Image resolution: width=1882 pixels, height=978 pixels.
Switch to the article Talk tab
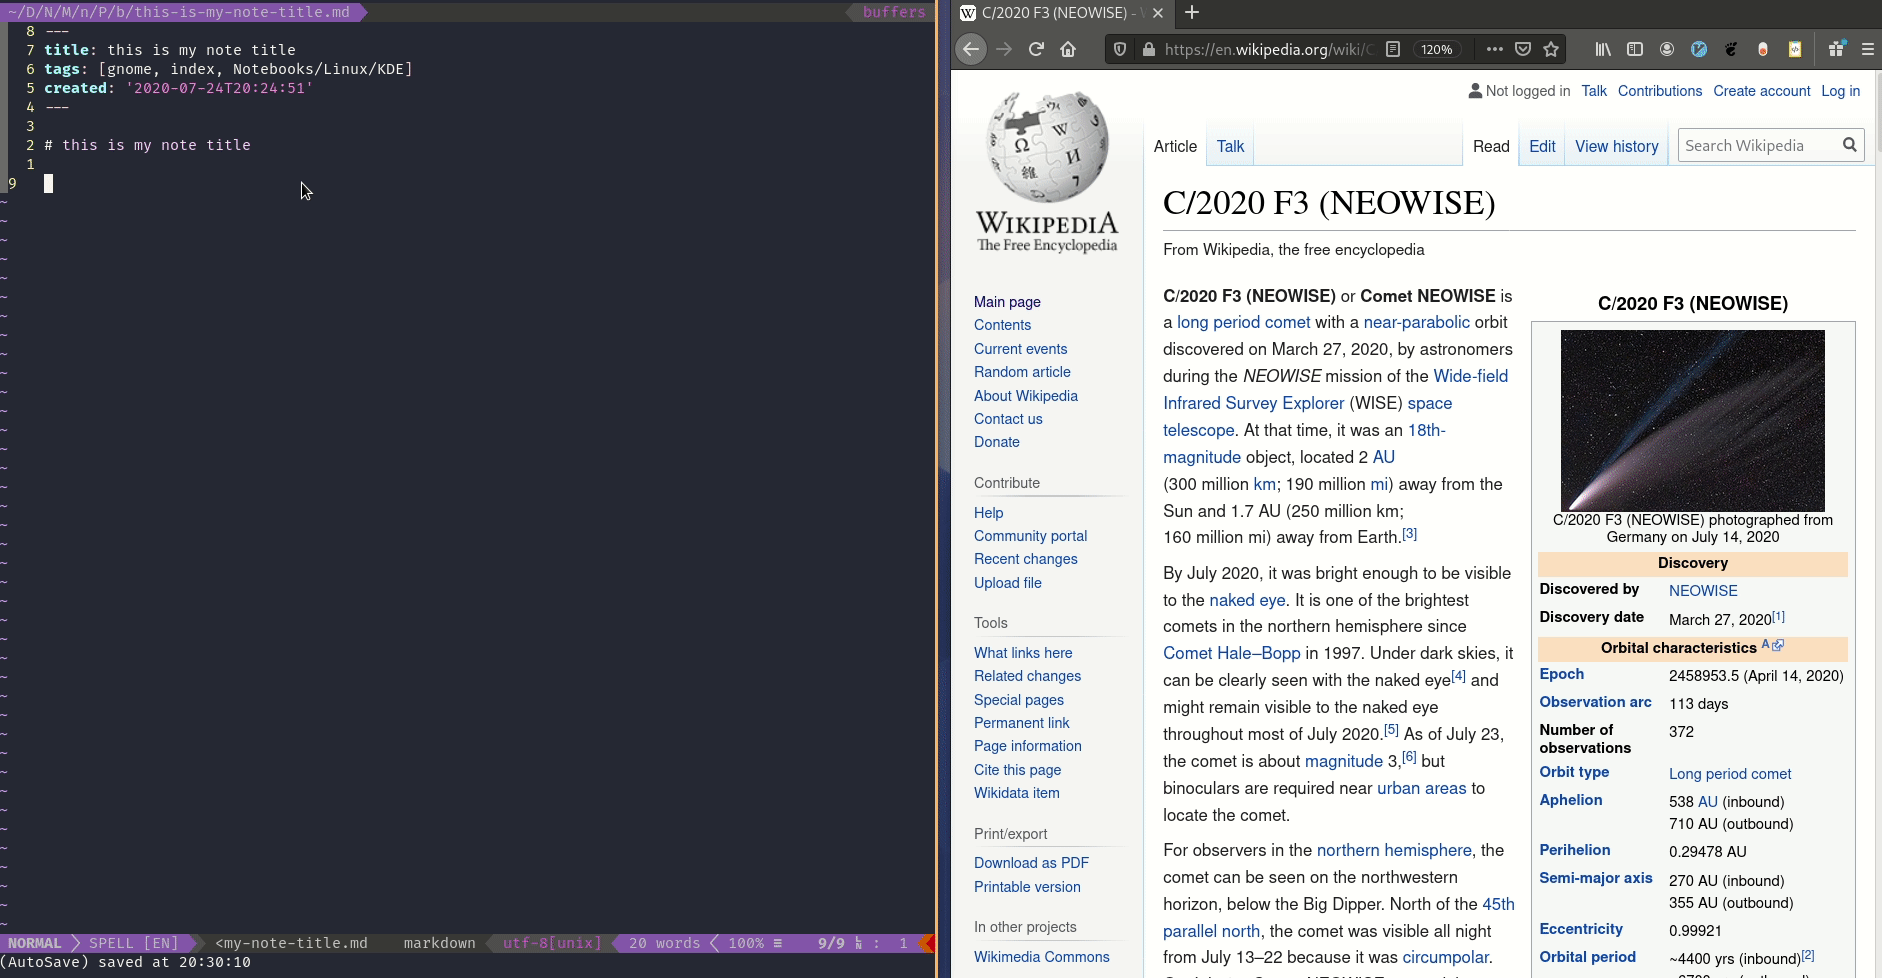click(1230, 146)
